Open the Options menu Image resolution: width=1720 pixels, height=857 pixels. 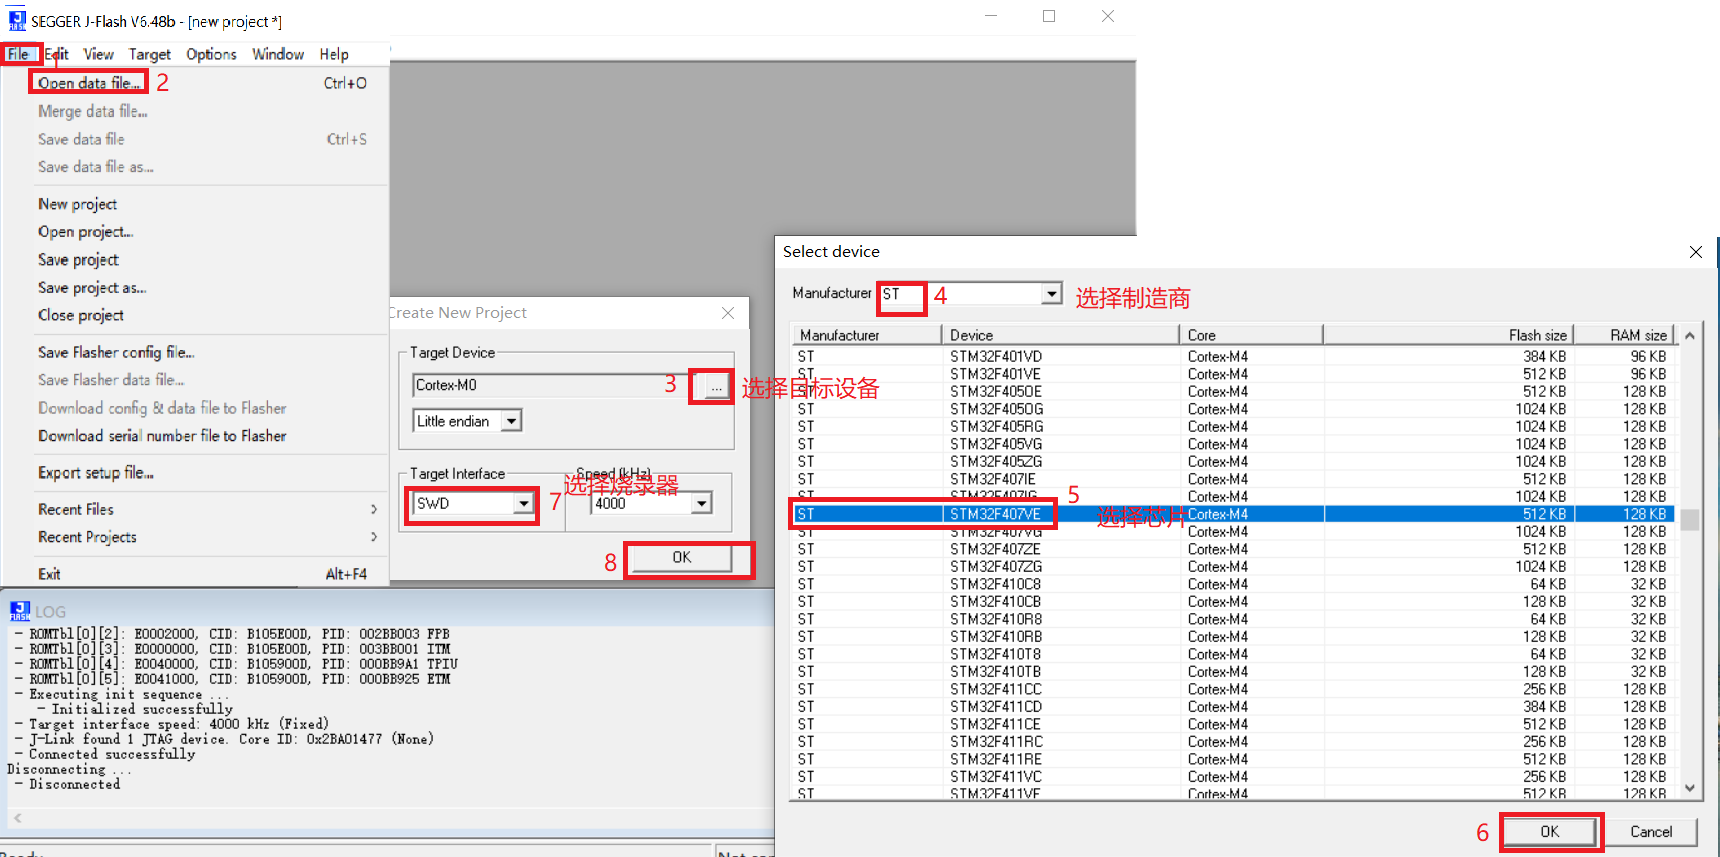(211, 54)
